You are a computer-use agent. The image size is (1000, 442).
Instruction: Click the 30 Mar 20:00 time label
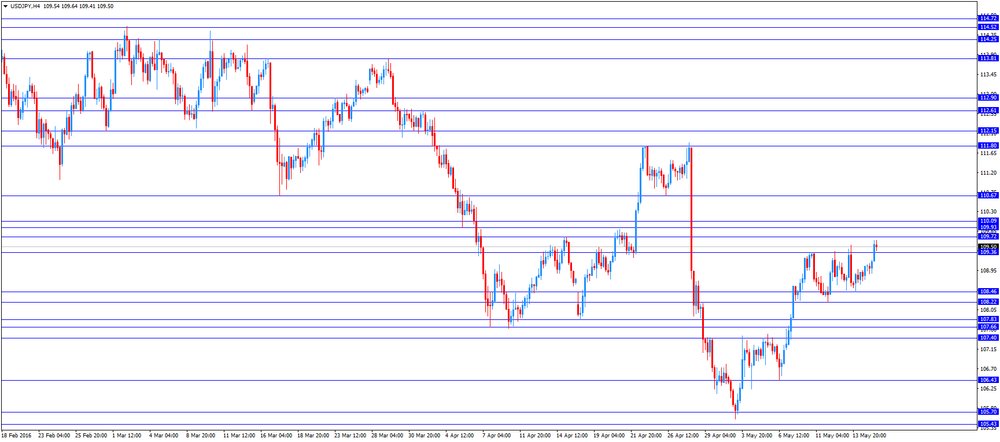[424, 436]
